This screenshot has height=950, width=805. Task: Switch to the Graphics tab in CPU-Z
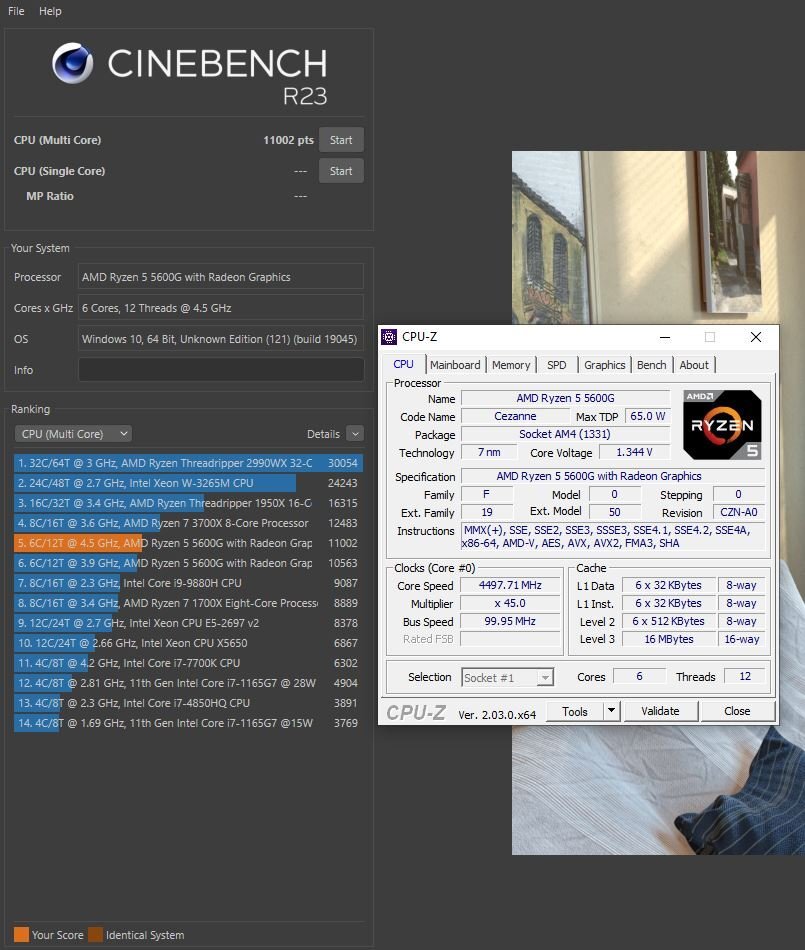point(605,365)
